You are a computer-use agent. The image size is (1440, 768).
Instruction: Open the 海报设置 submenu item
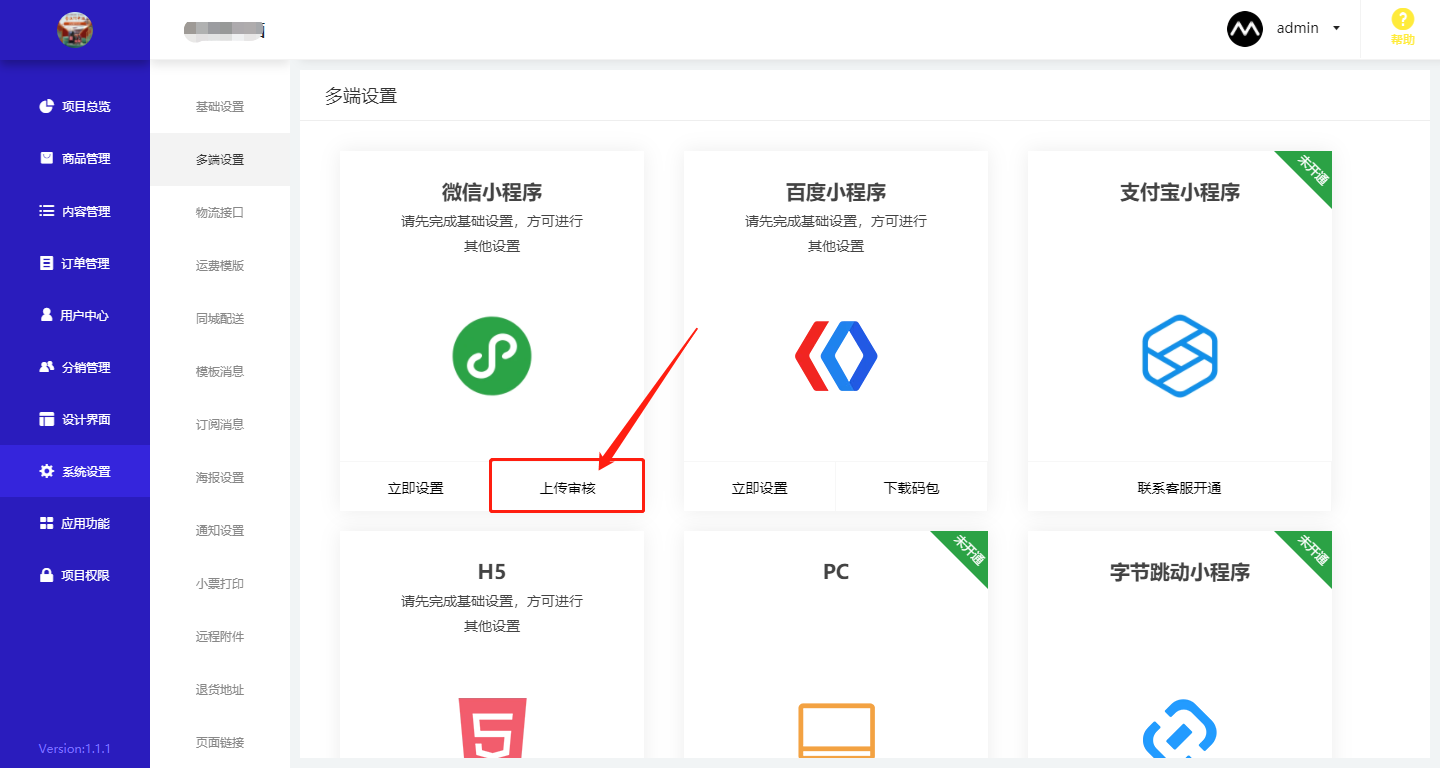click(x=220, y=478)
